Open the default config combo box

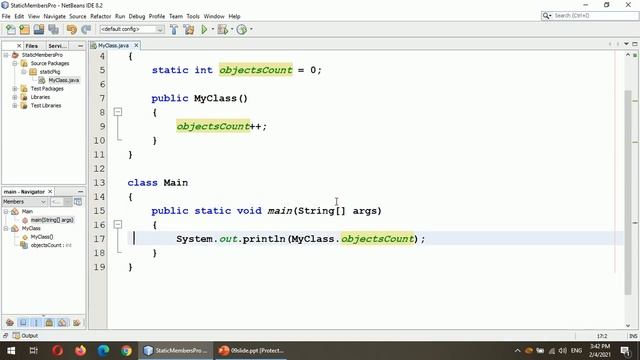click(x=132, y=29)
